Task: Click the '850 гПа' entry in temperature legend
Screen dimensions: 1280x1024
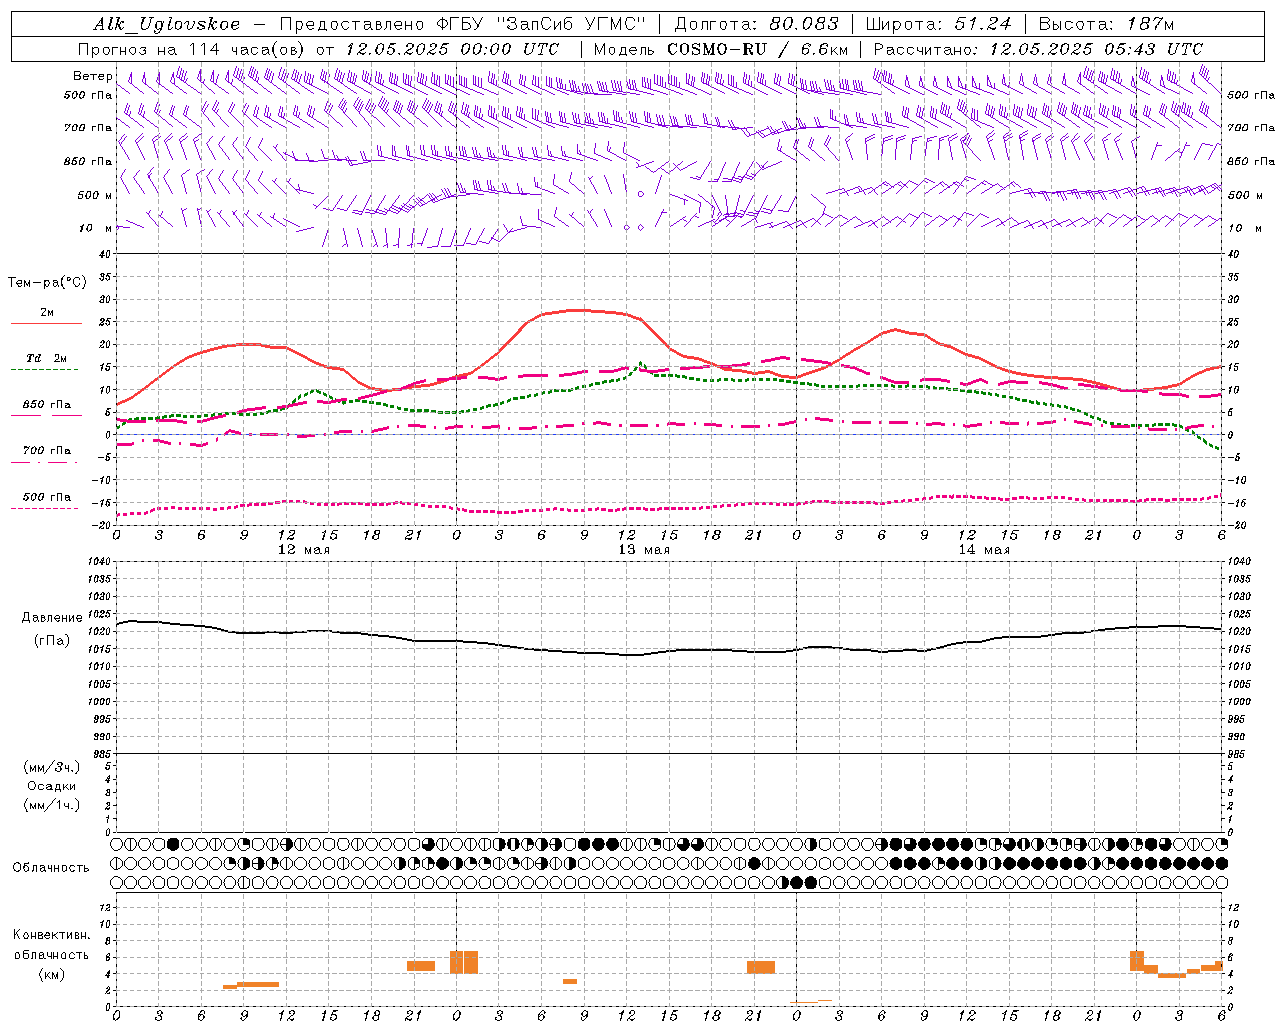Action: coord(47,405)
